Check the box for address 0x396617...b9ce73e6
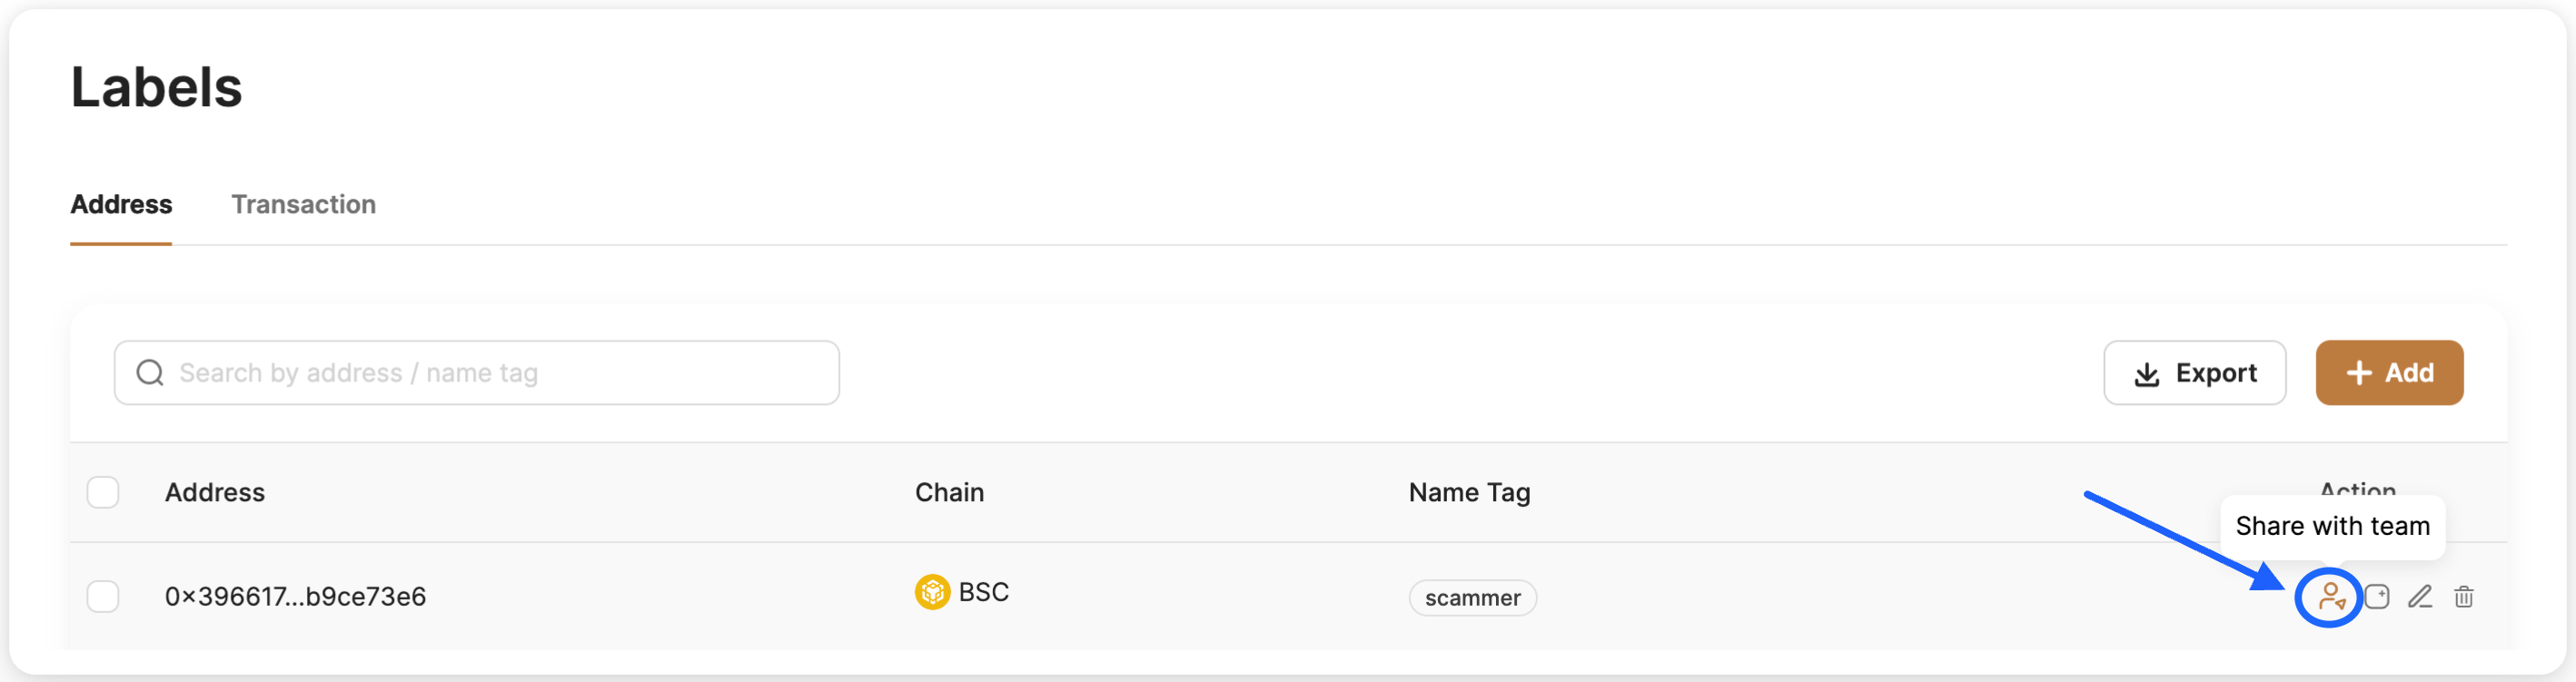This screenshot has width=2576, height=682. coord(103,596)
